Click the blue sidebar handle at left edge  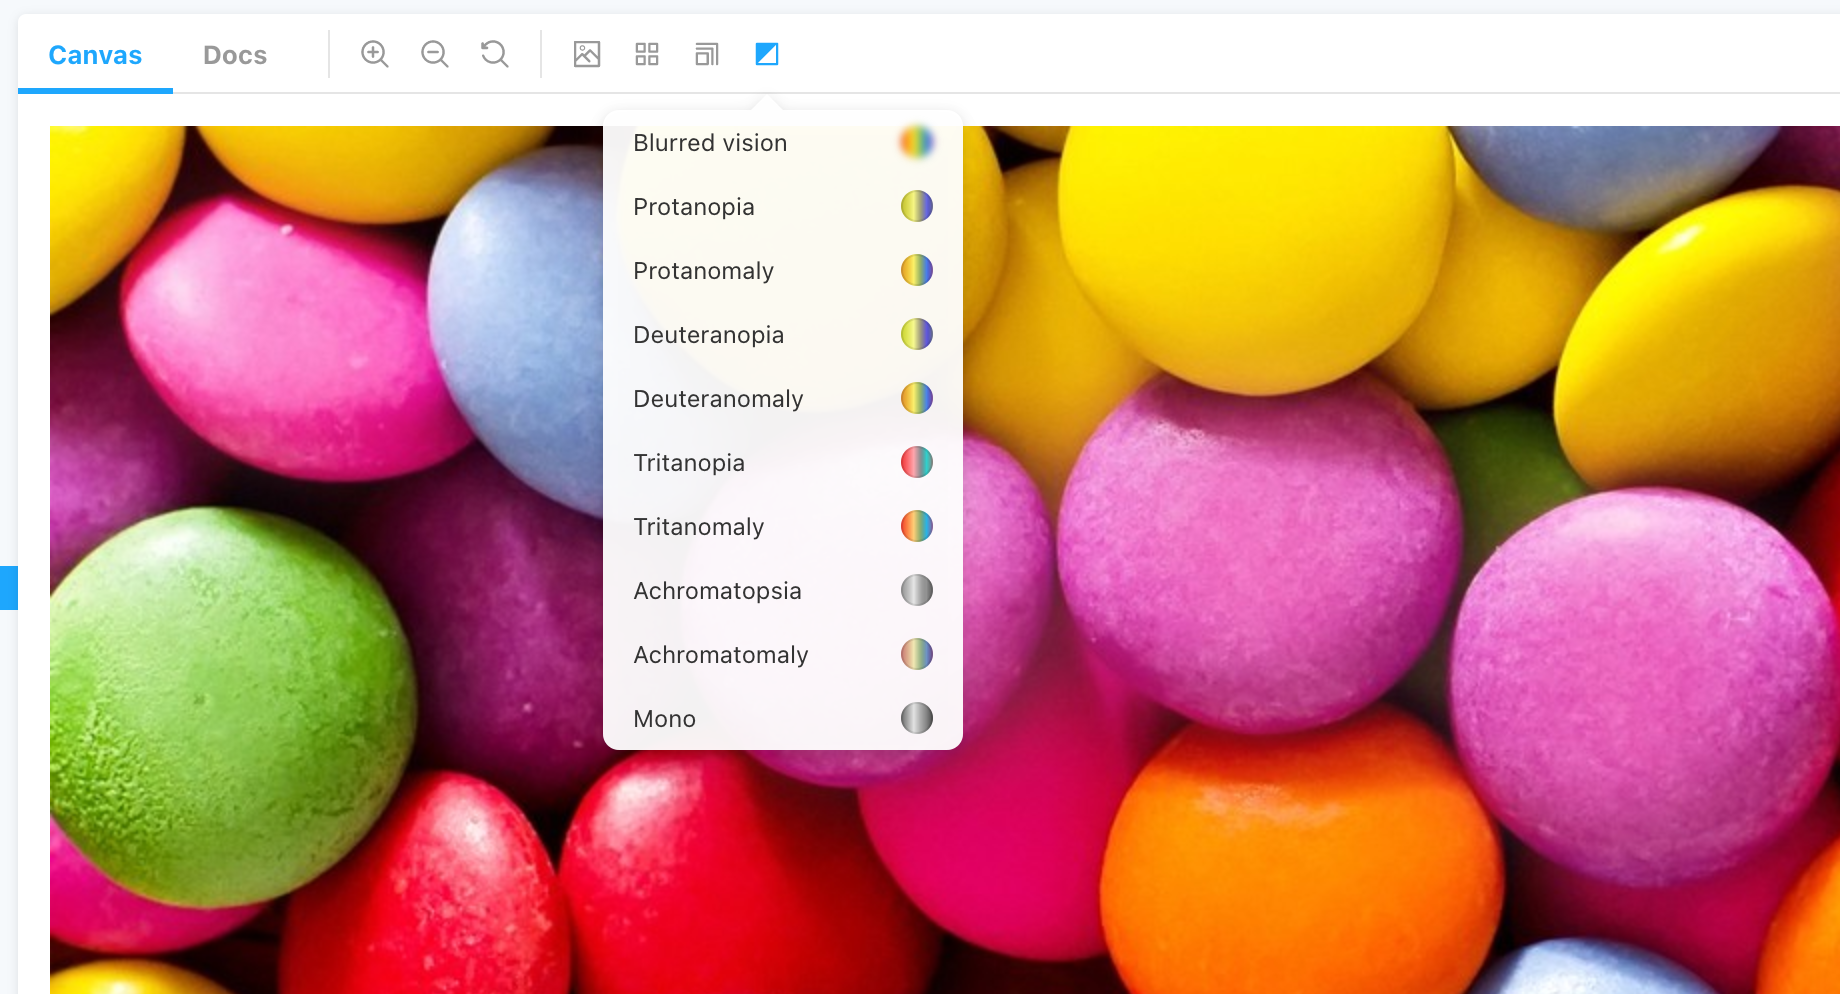[9, 588]
